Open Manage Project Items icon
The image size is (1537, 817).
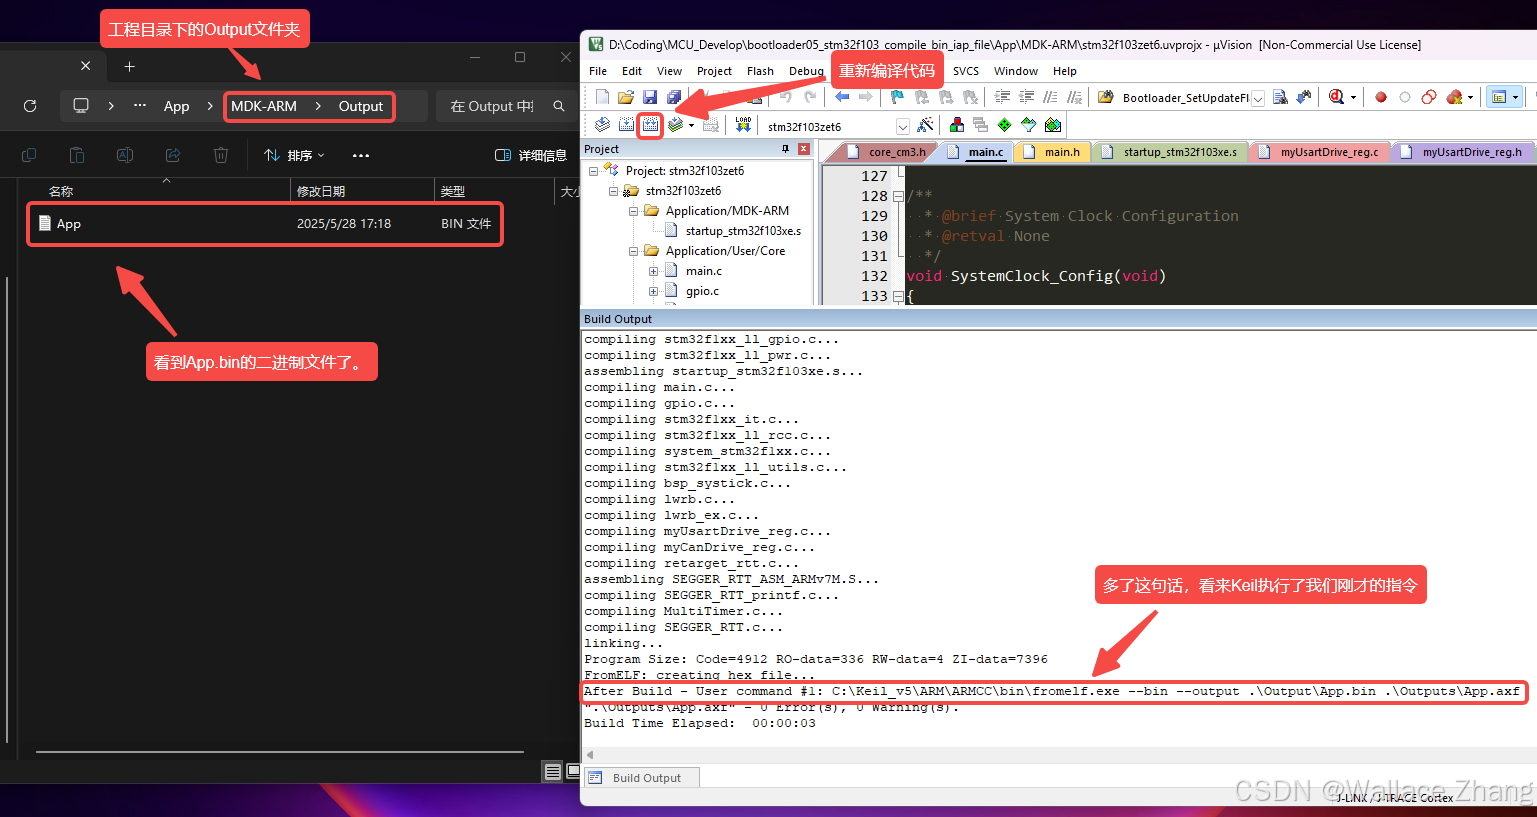[x=957, y=125]
